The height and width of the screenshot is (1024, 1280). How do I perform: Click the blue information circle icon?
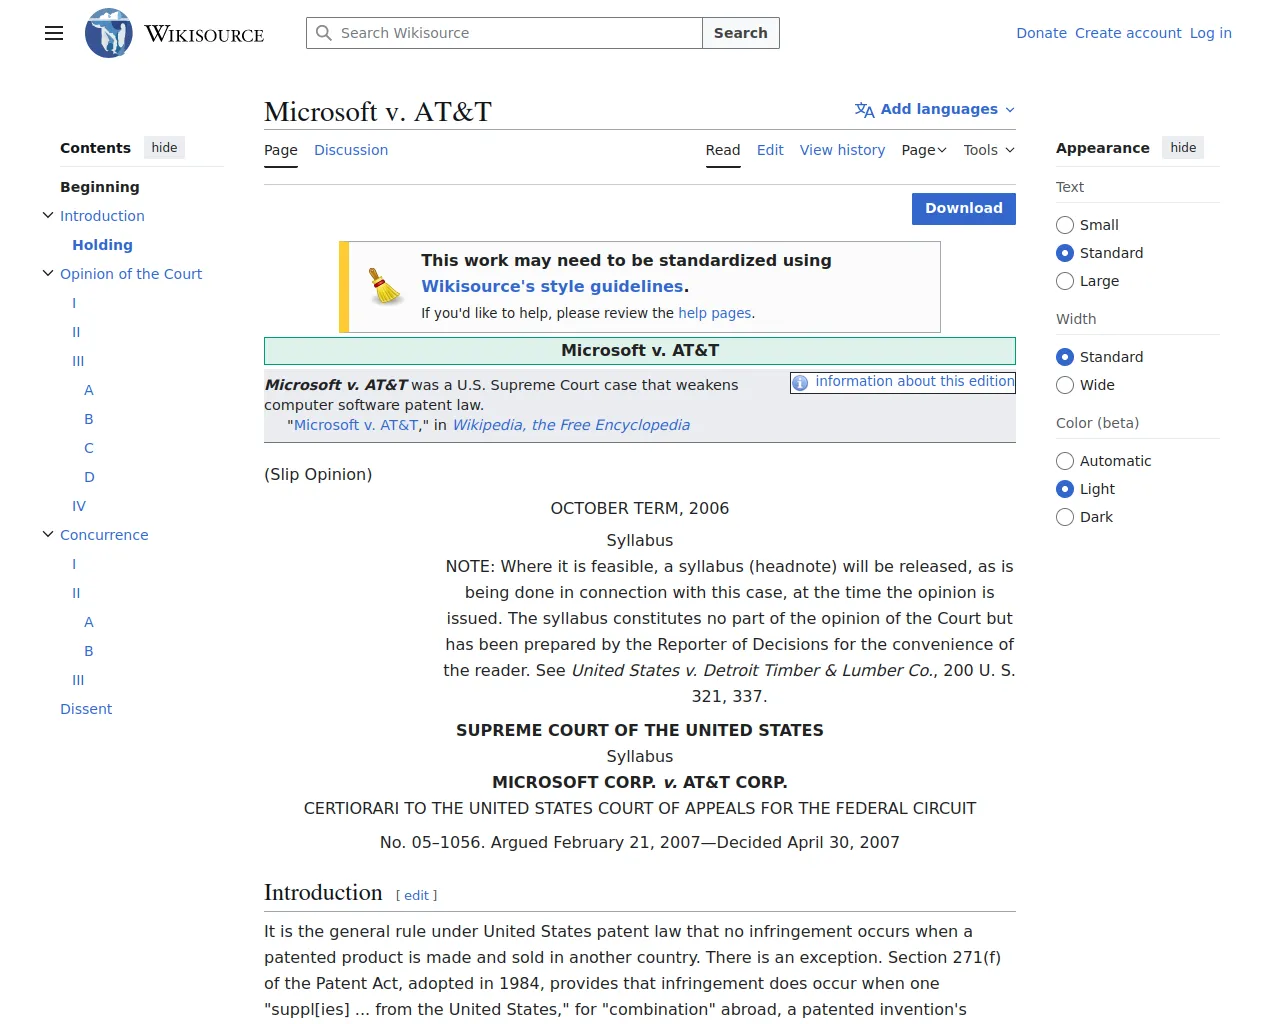[800, 383]
